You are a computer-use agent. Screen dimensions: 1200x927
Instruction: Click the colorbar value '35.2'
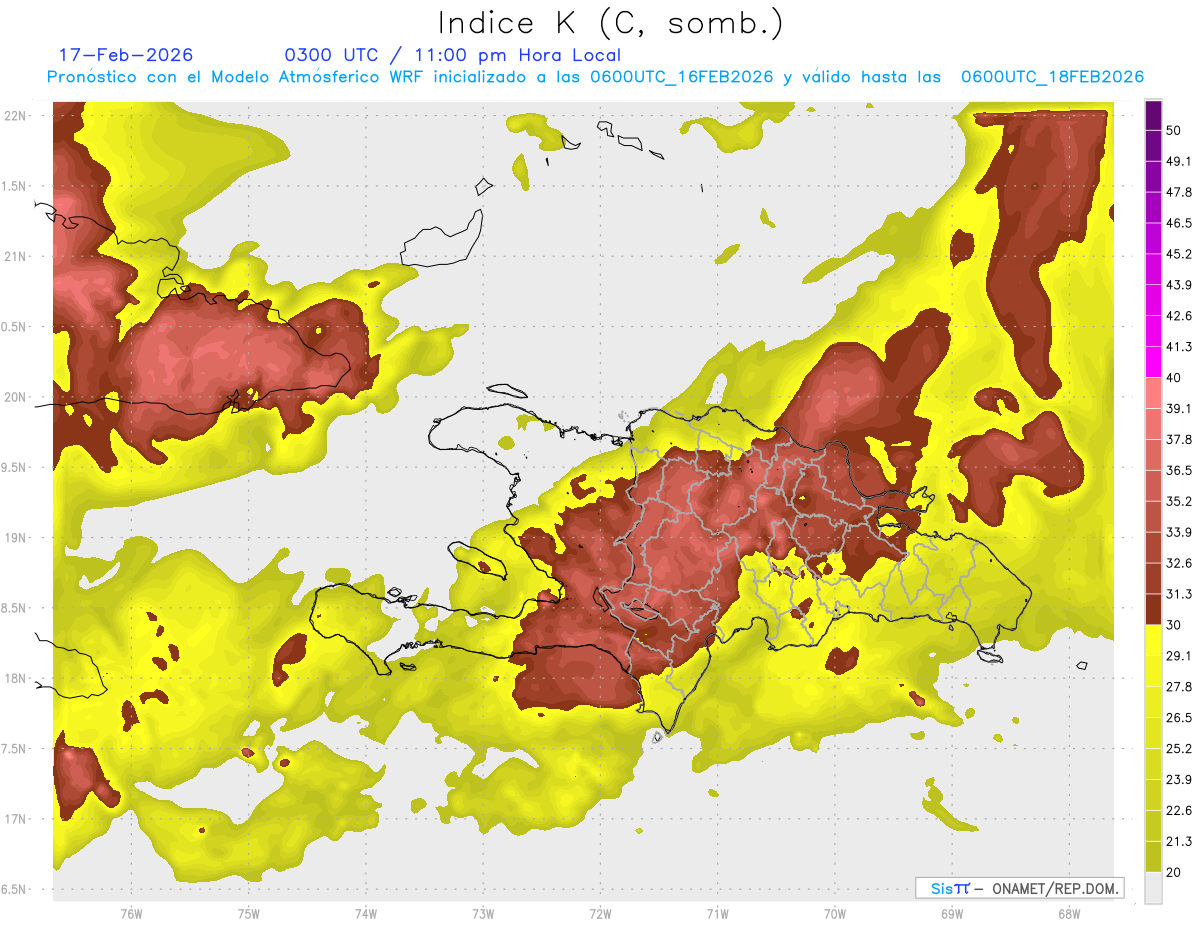click(x=1179, y=501)
